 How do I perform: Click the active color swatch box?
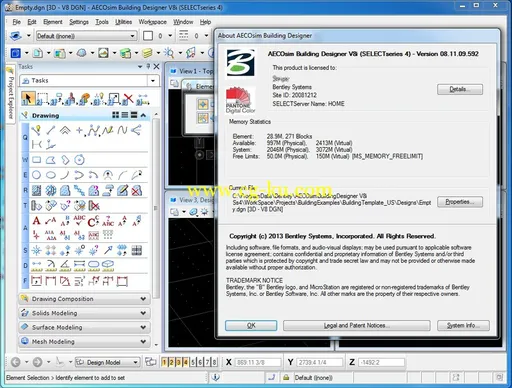pyautogui.click(x=148, y=36)
